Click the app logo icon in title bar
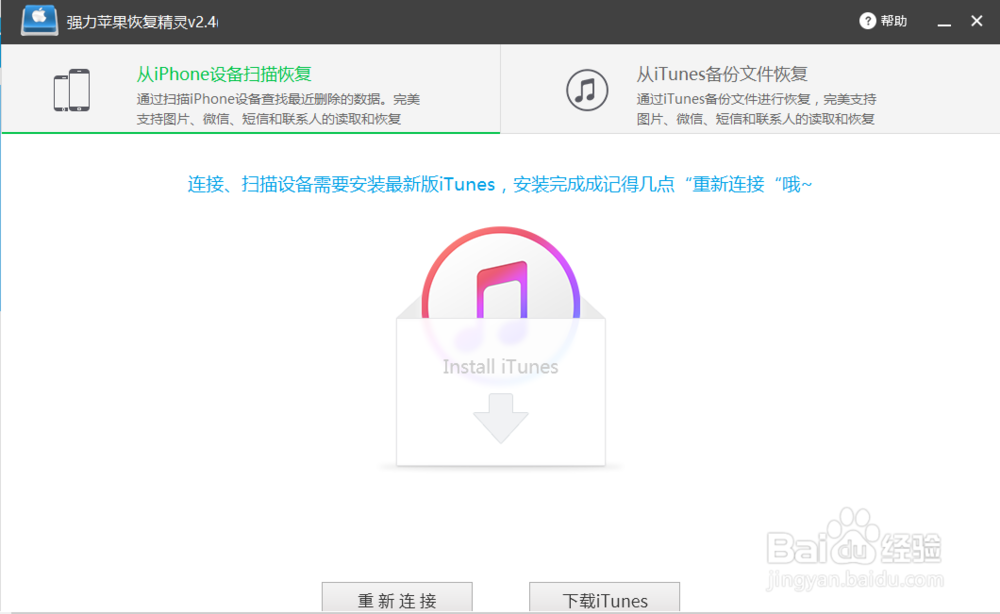The width and height of the screenshot is (1000, 614). (x=38, y=20)
